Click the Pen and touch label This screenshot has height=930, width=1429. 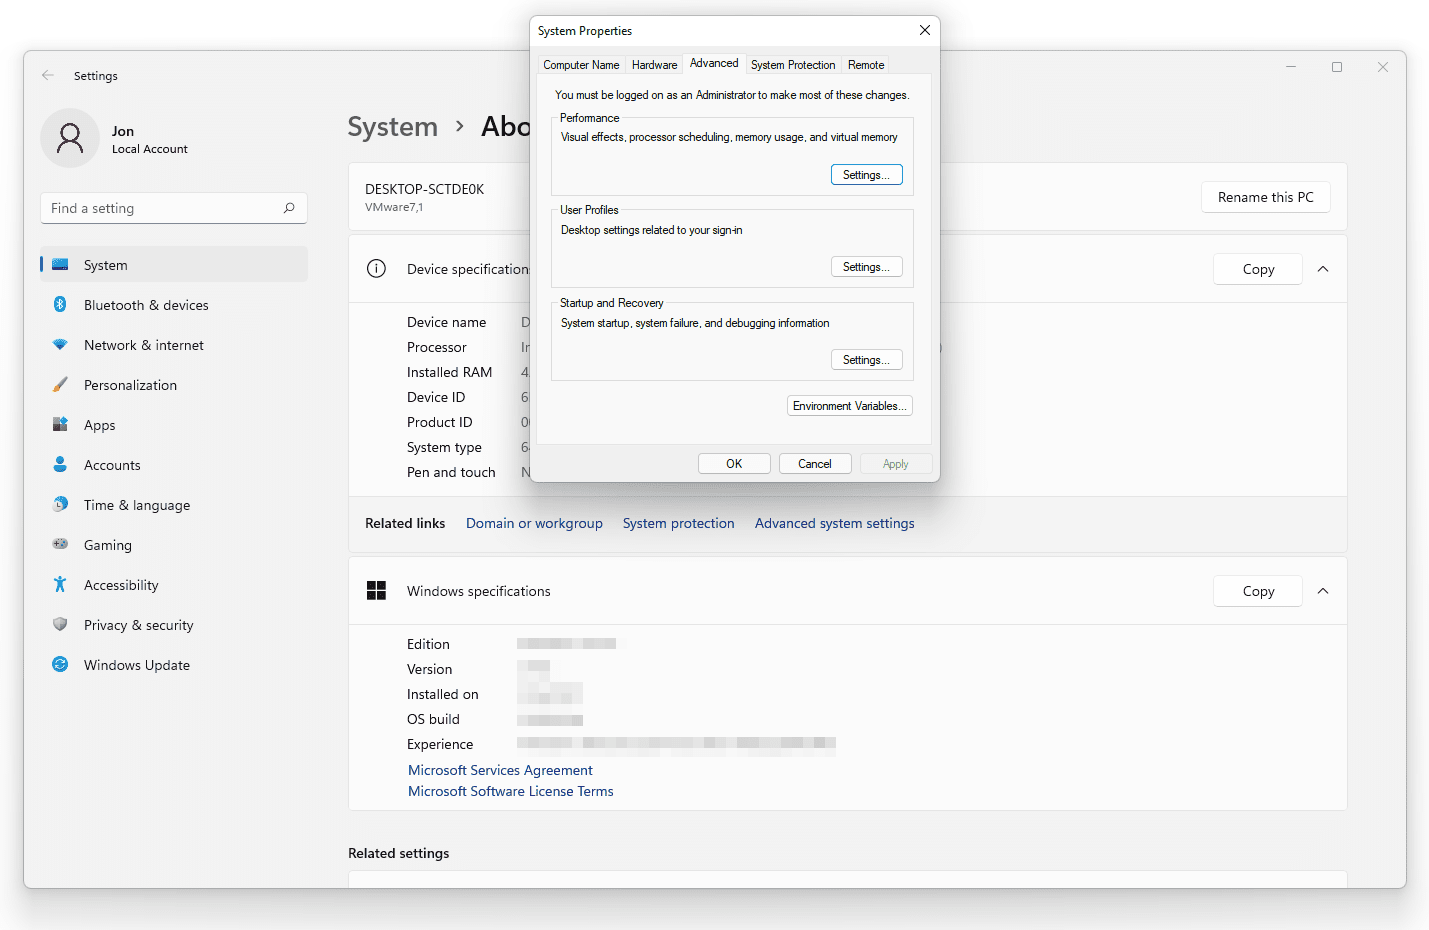pos(451,472)
